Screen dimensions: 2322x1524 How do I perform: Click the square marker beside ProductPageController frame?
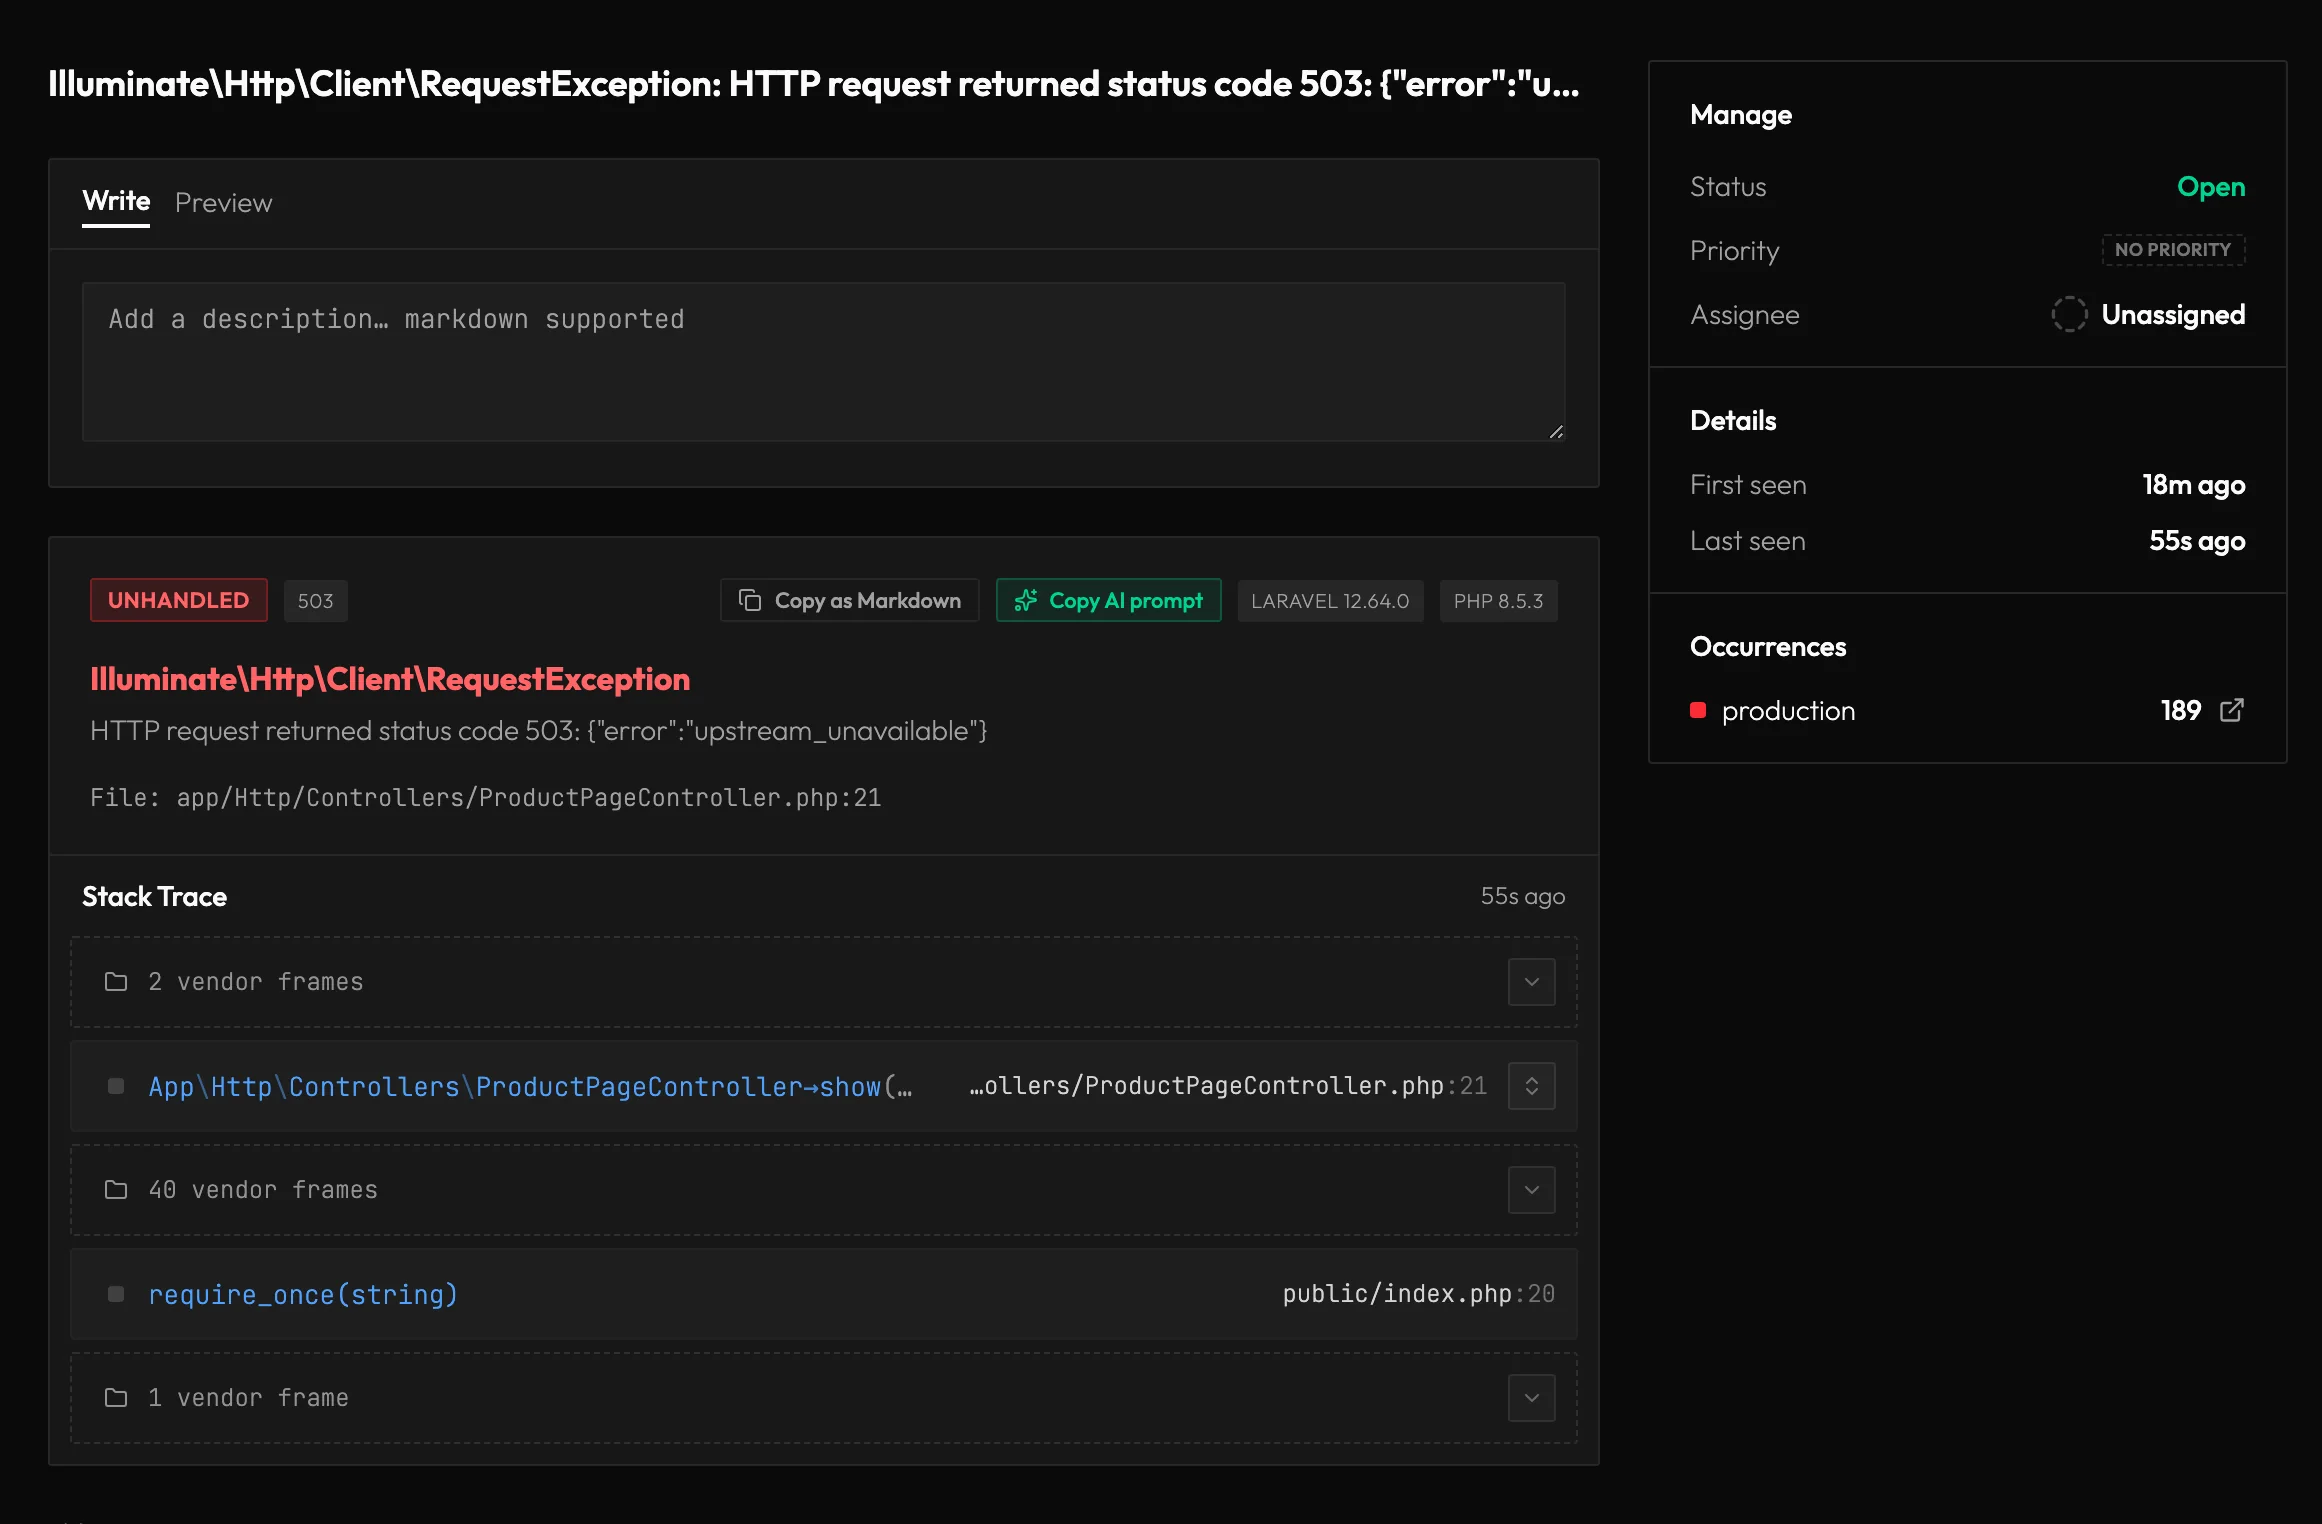[x=116, y=1086]
